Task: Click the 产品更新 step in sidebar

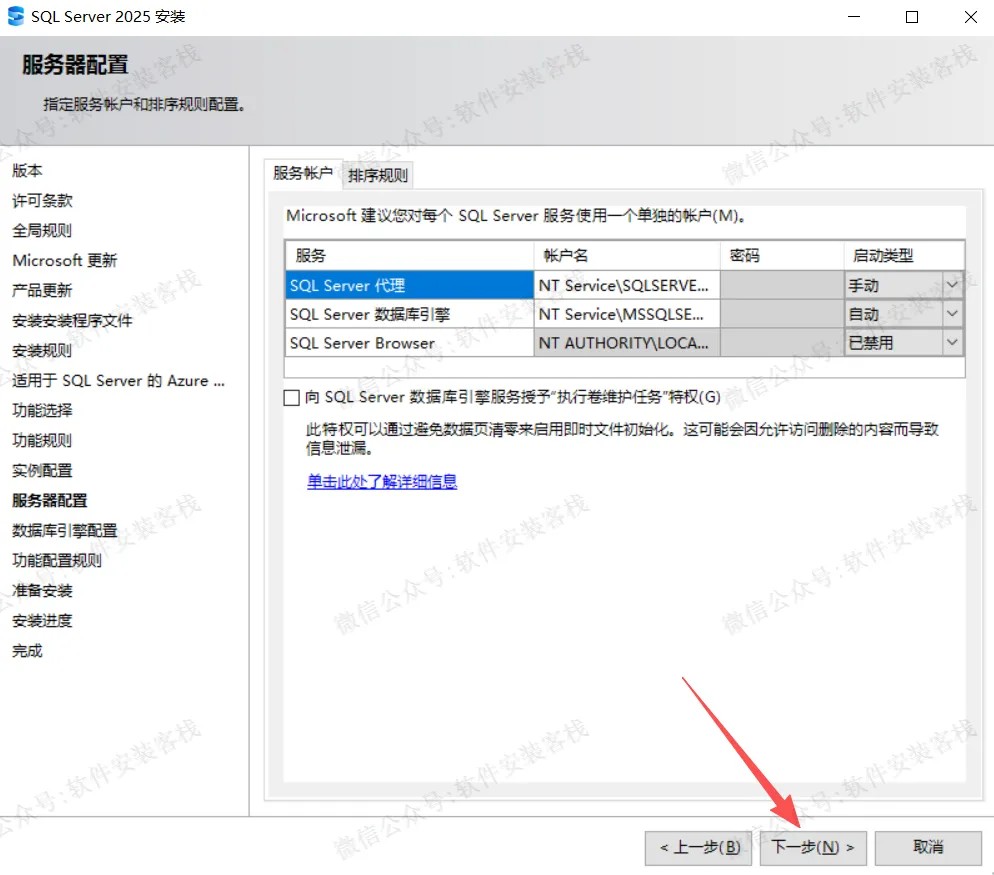Action: pos(42,290)
